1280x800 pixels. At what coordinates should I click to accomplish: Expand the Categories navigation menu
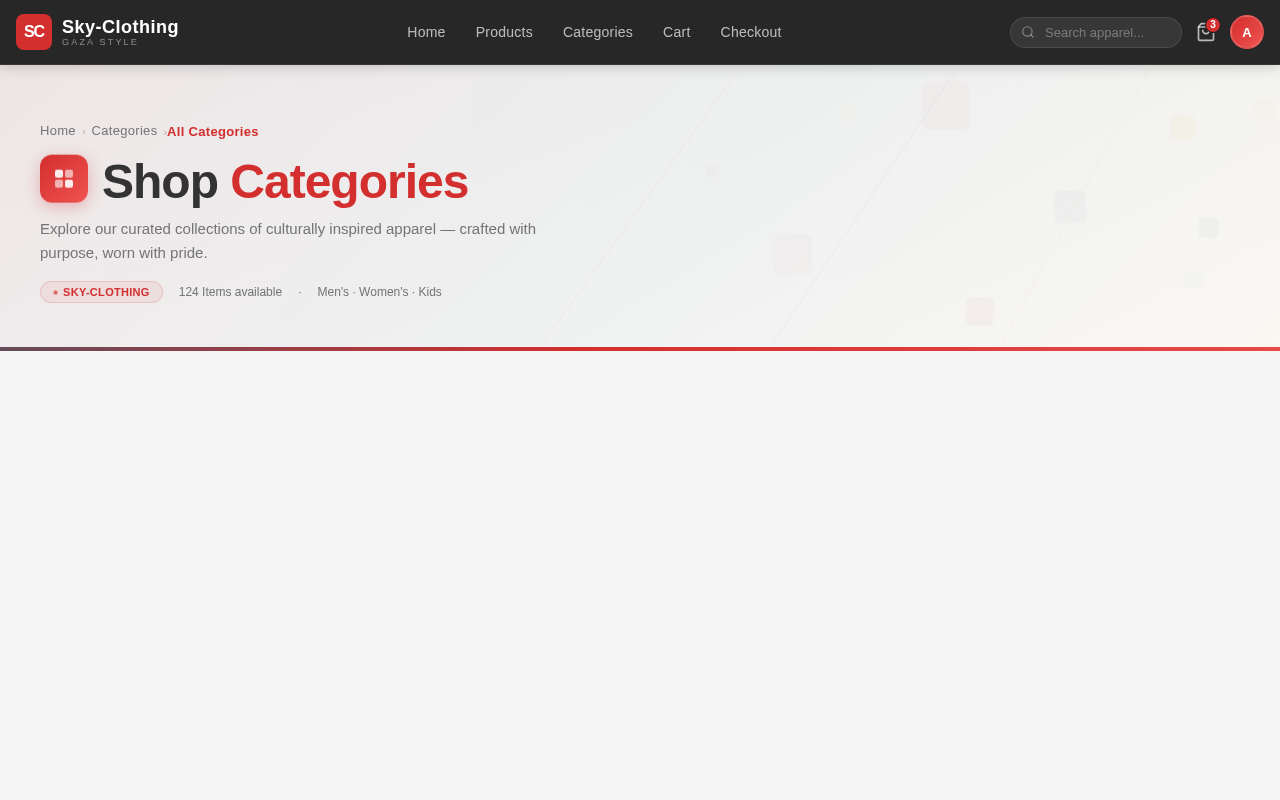pyautogui.click(x=597, y=31)
